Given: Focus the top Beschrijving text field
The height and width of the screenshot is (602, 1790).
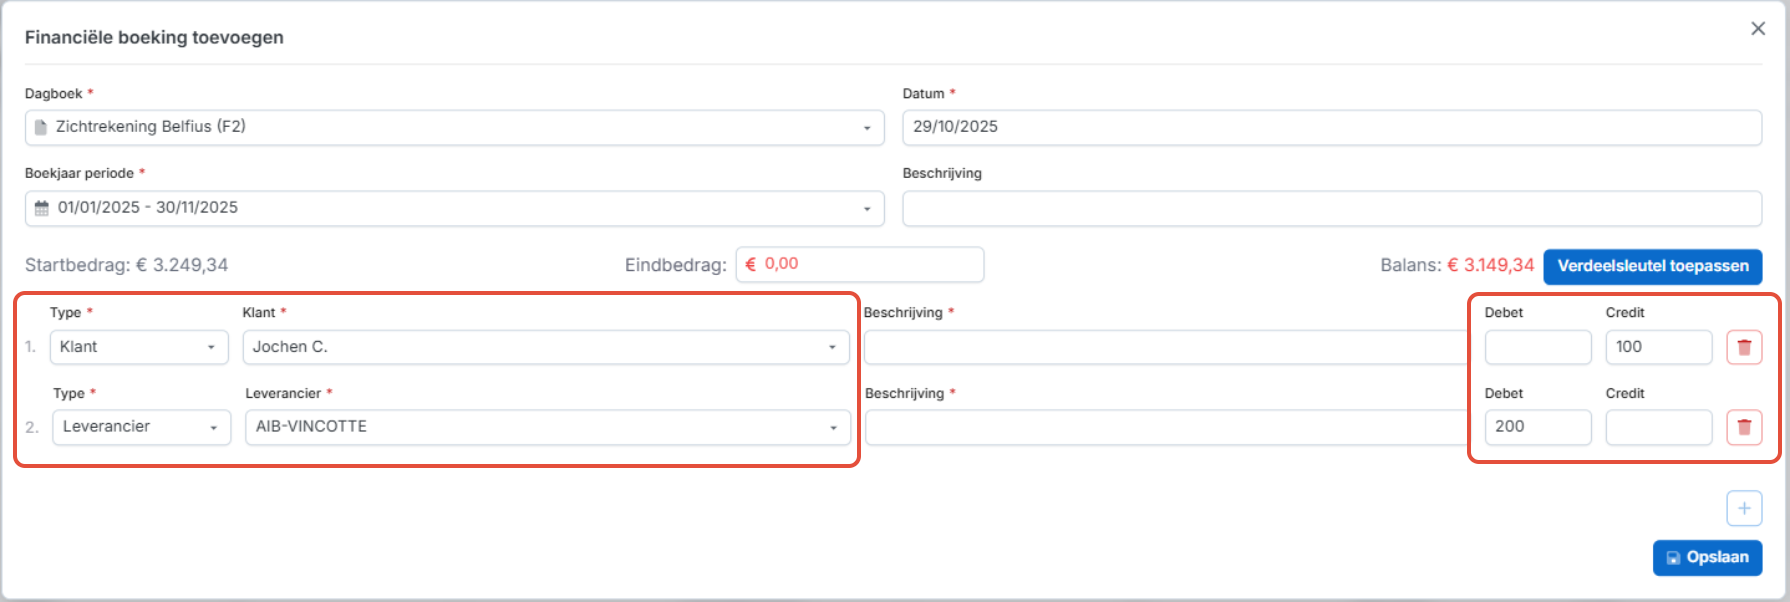Looking at the screenshot, I should pos(1331,208).
